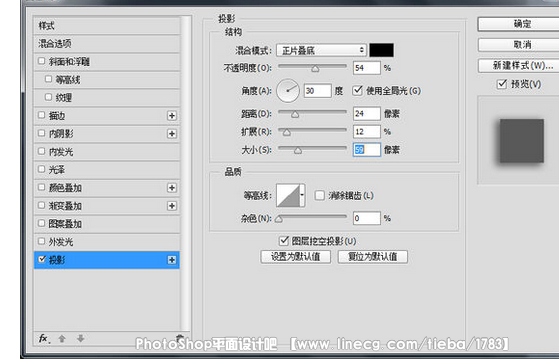Screen dimensions: 559x361
Task: Click the 取消 button
Action: (518, 45)
